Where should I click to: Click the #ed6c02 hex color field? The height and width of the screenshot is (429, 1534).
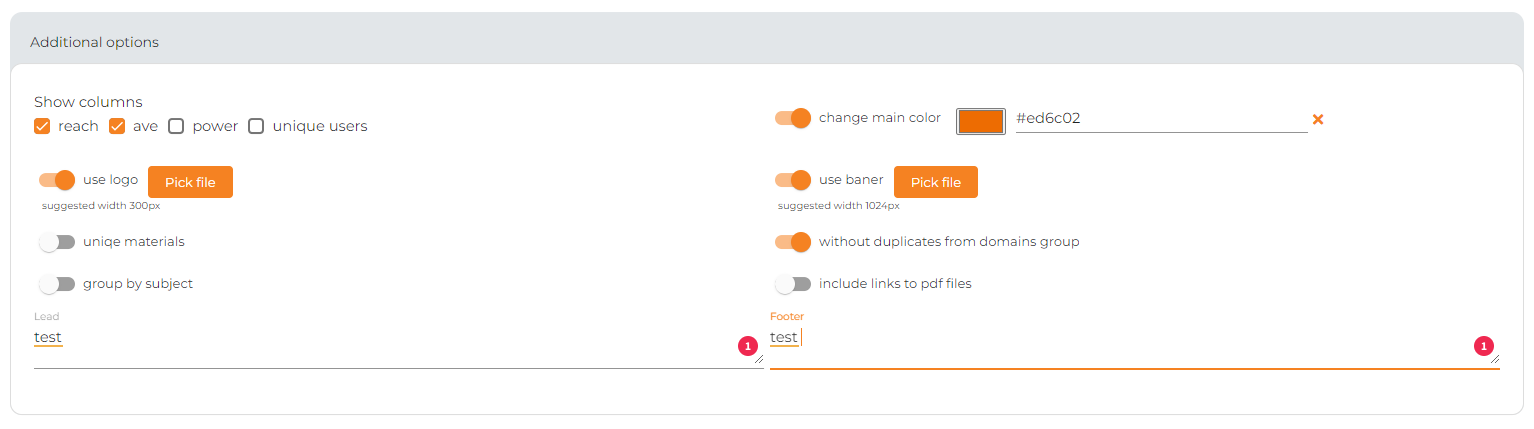click(1161, 119)
